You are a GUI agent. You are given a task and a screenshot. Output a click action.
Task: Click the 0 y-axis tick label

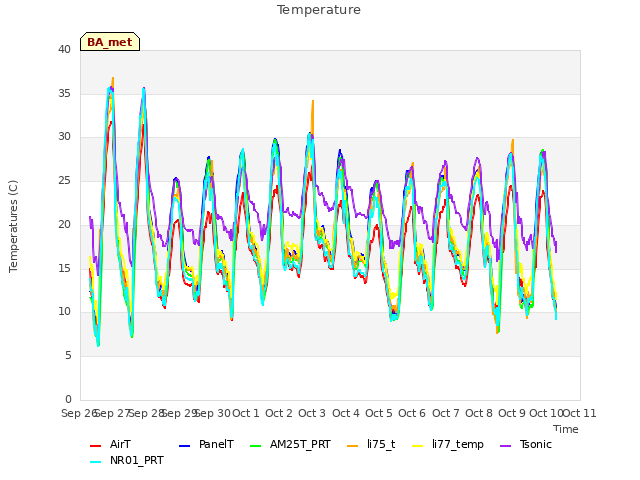(68, 400)
